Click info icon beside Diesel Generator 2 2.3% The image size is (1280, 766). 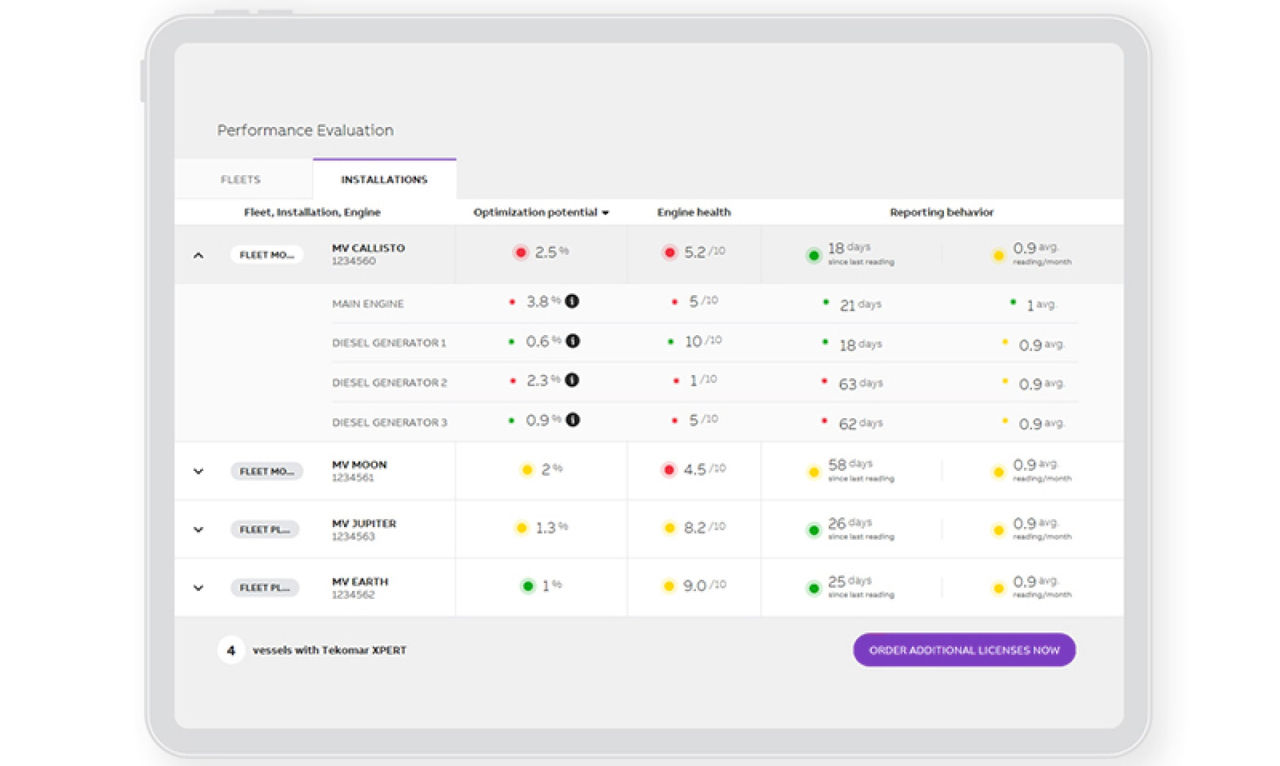572,381
